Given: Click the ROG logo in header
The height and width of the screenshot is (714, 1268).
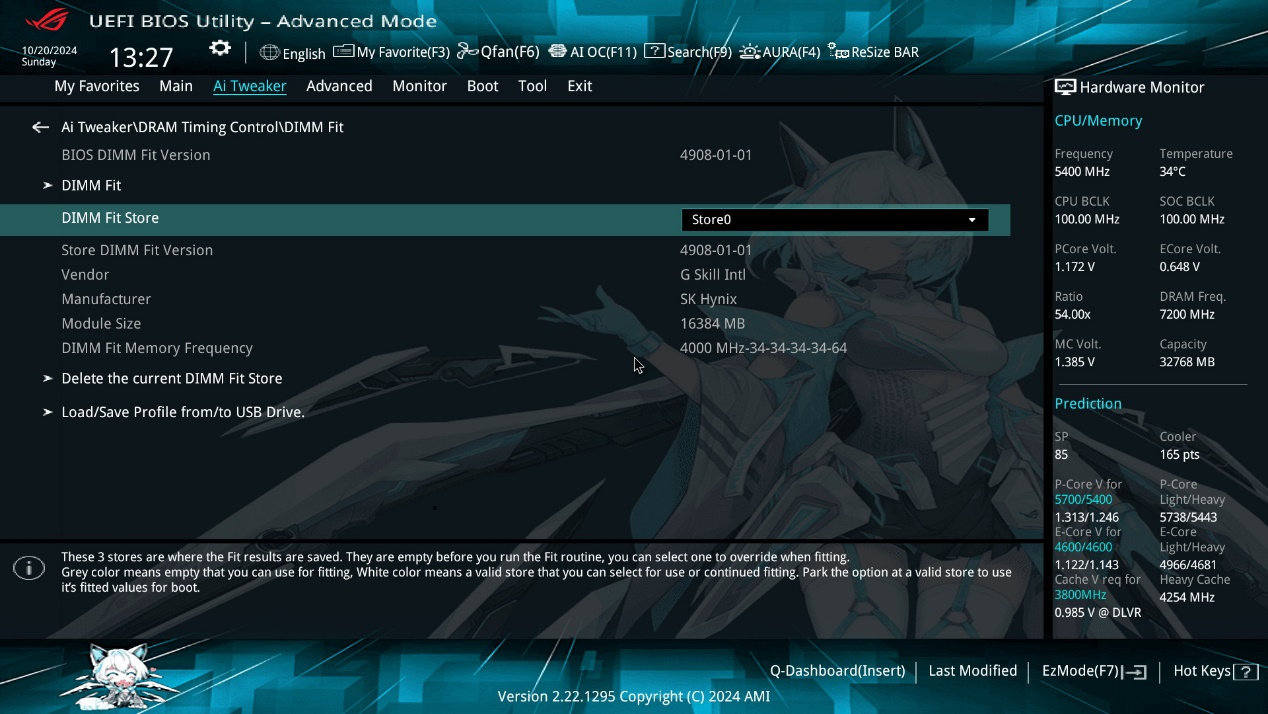Looking at the screenshot, I should 46,19.
